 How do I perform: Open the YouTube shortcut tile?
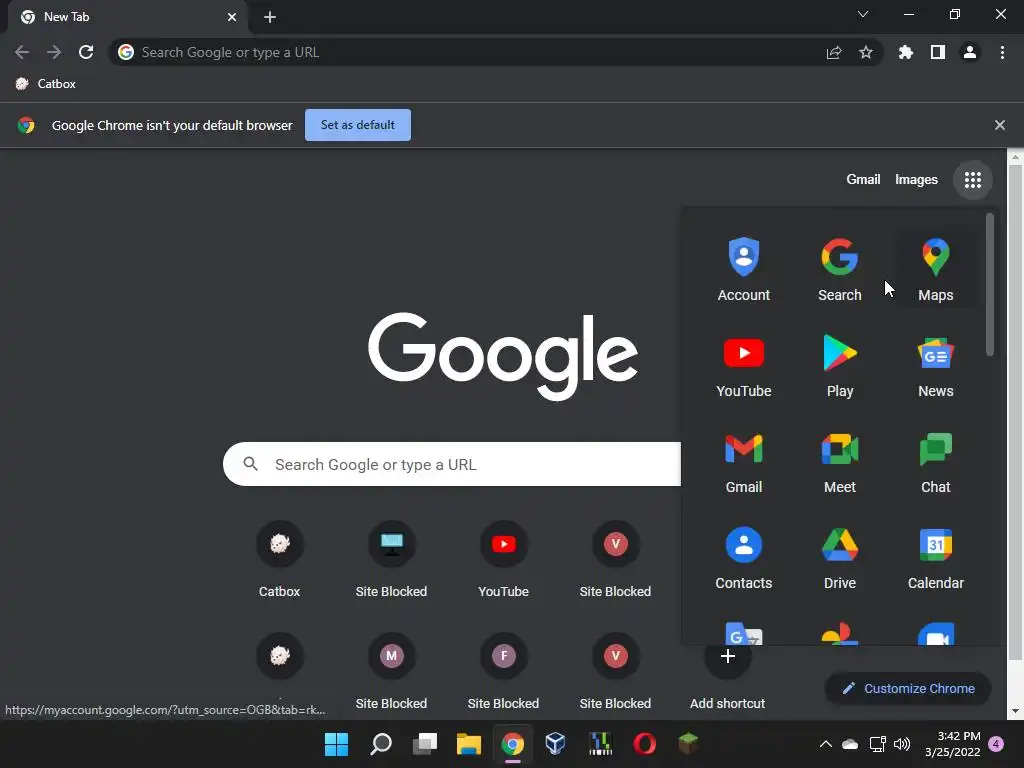503,560
